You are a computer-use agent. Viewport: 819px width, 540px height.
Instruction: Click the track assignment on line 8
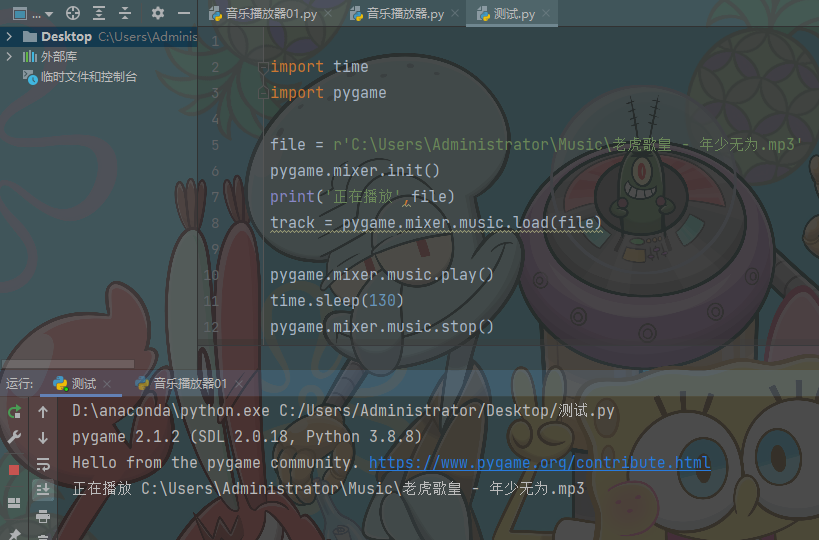pyautogui.click(x=436, y=223)
